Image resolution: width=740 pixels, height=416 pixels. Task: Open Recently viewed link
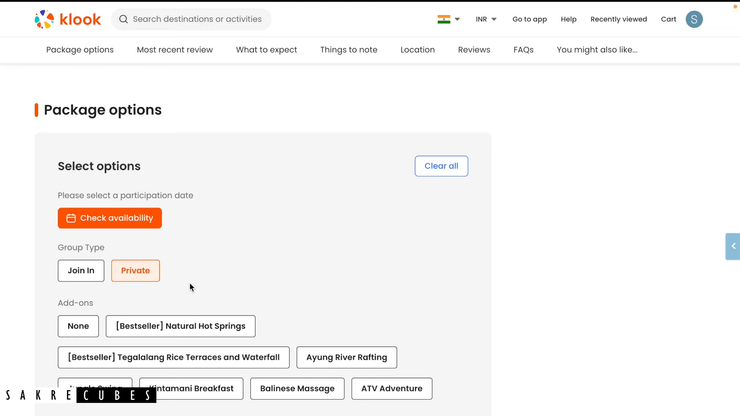[618, 19]
